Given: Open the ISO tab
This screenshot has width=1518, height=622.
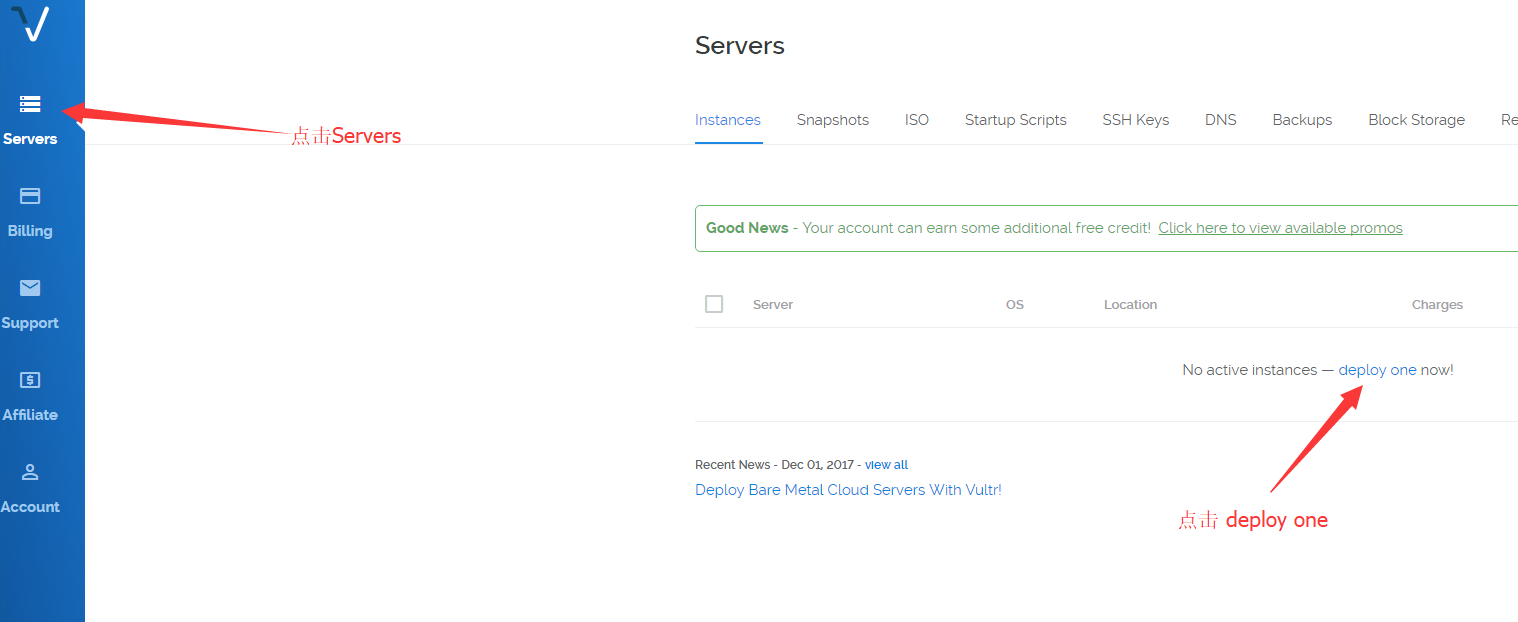Looking at the screenshot, I should [x=917, y=119].
